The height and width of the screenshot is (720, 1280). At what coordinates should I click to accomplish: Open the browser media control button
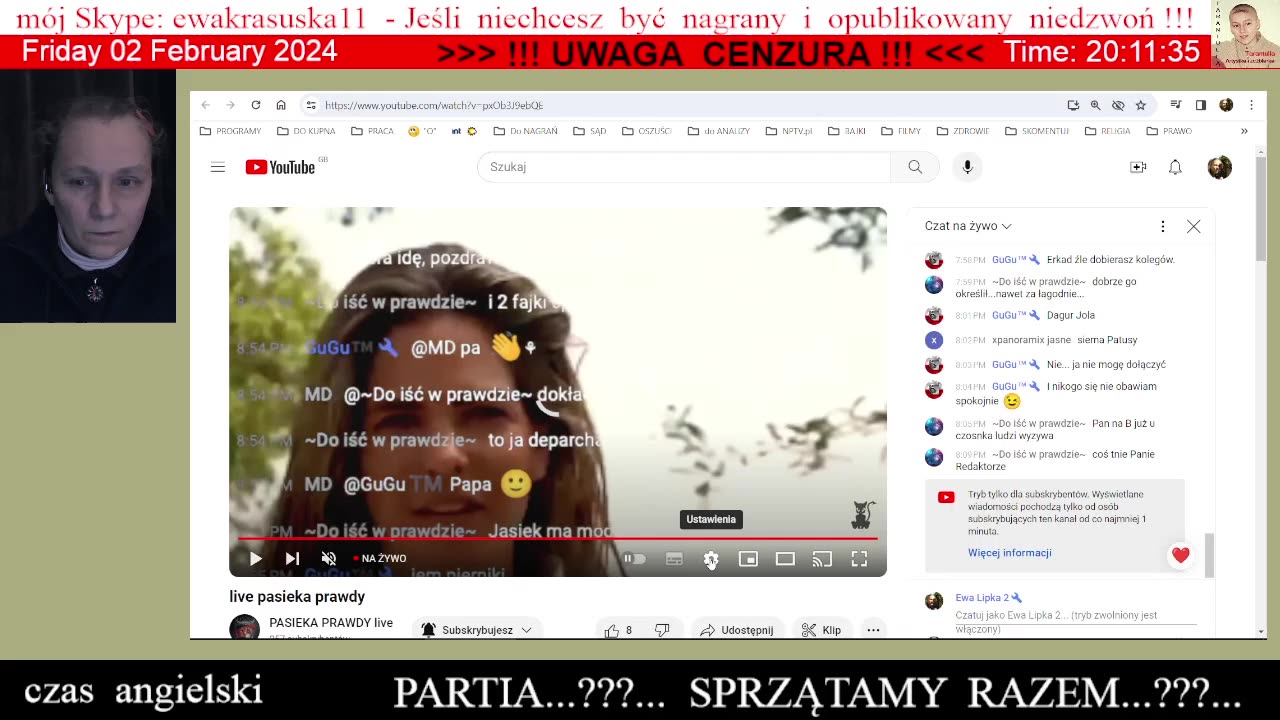click(1176, 105)
